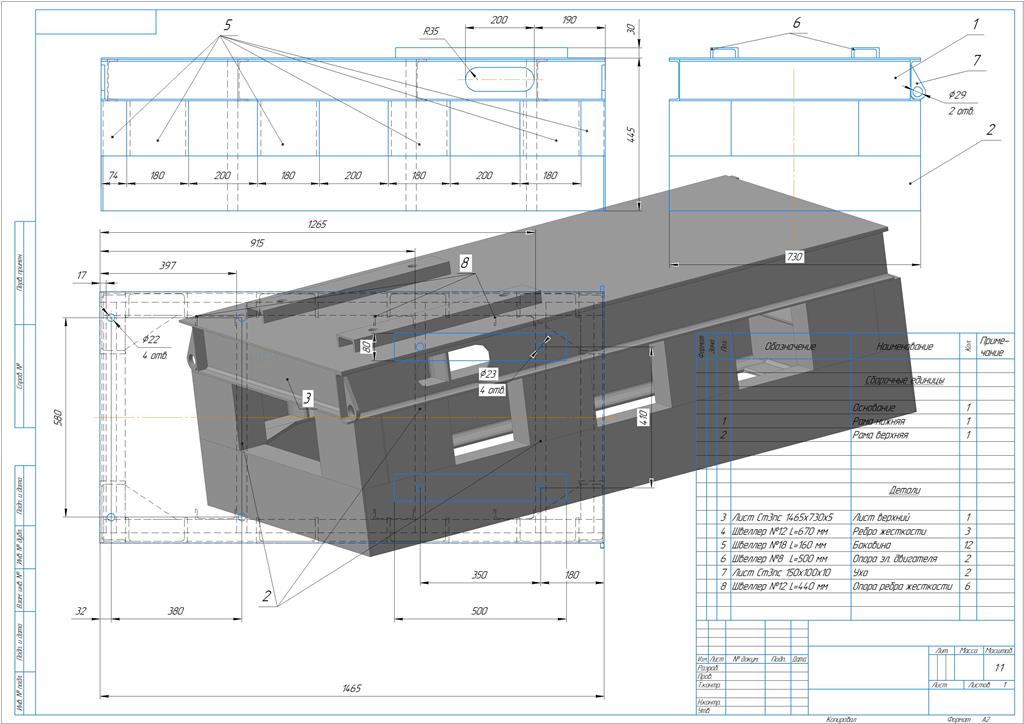Click 'Швеллер №12 L=440 мм' cell
The height and width of the screenshot is (724, 1024).
779,586
